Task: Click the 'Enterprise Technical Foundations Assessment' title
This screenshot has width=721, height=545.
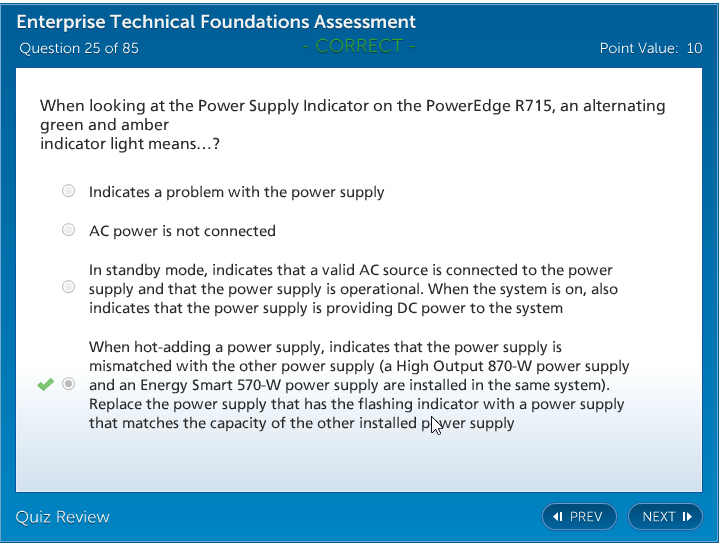Action: point(216,22)
